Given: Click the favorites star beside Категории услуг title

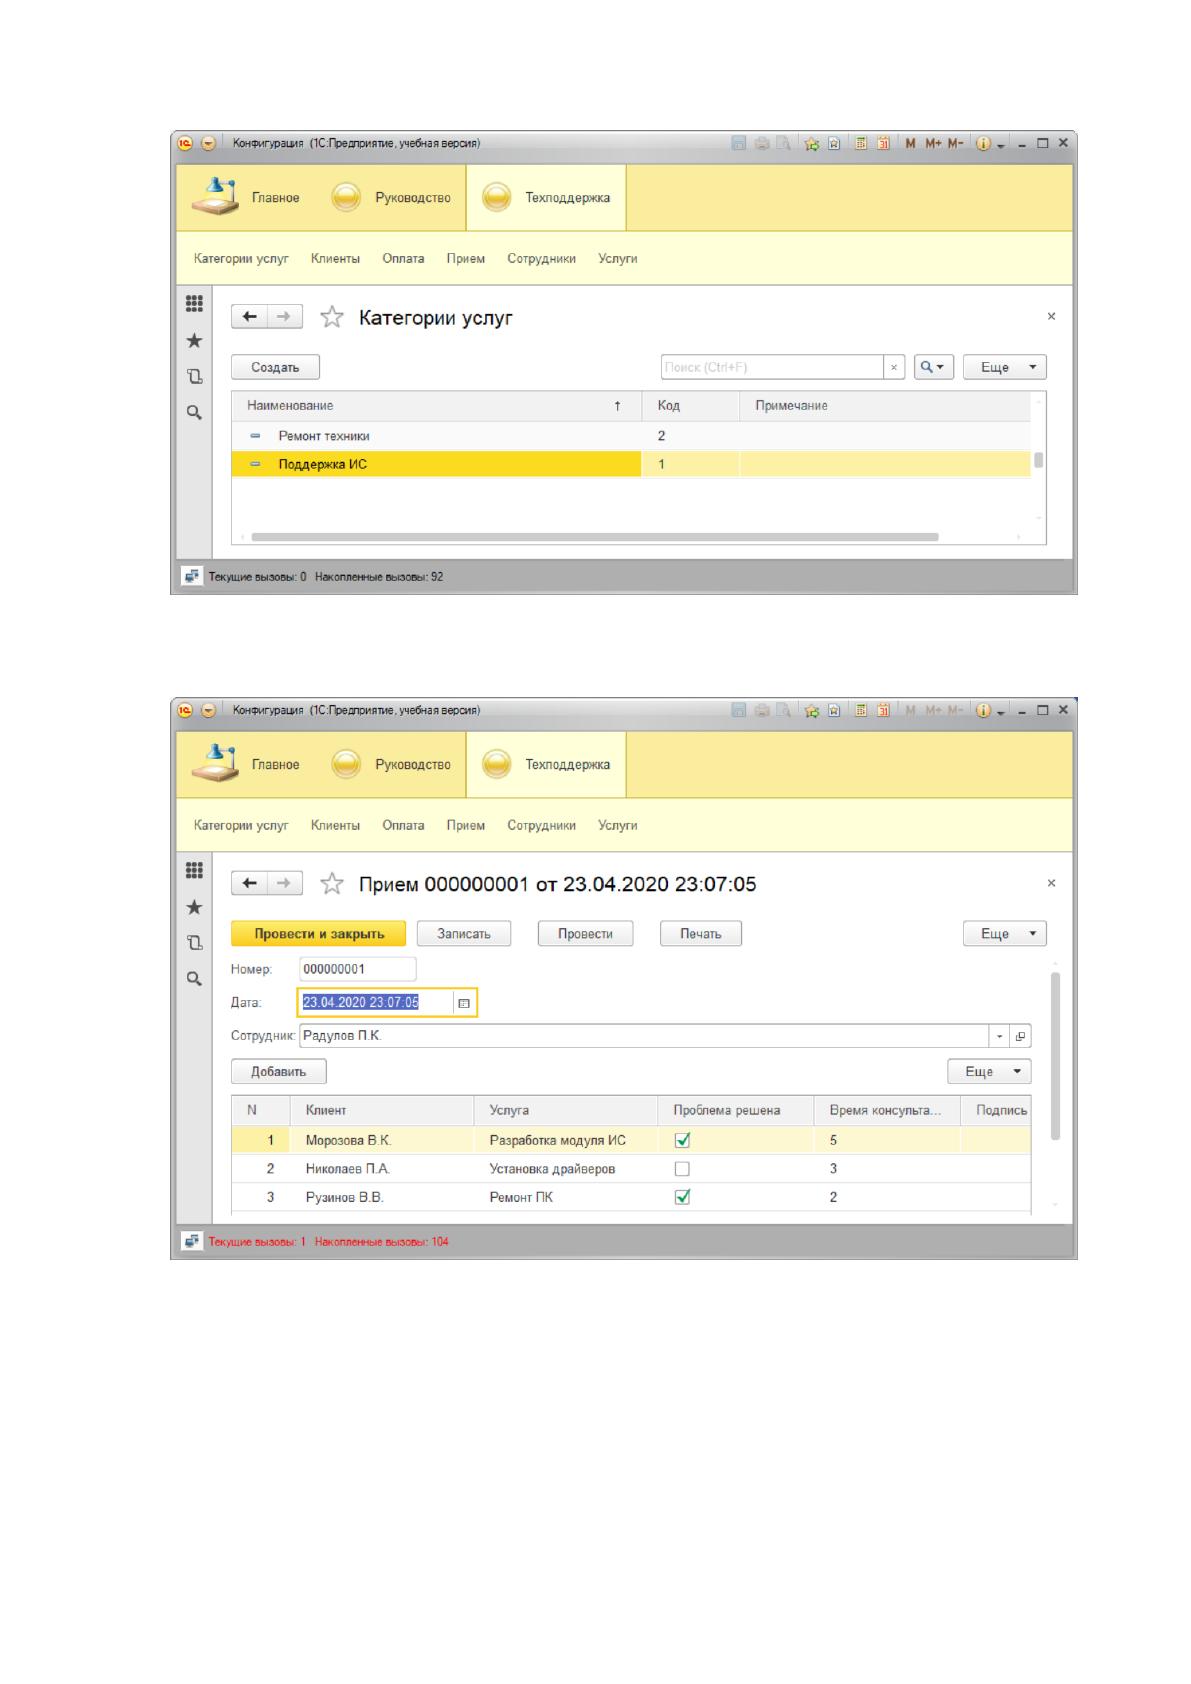Looking at the screenshot, I should point(331,318).
